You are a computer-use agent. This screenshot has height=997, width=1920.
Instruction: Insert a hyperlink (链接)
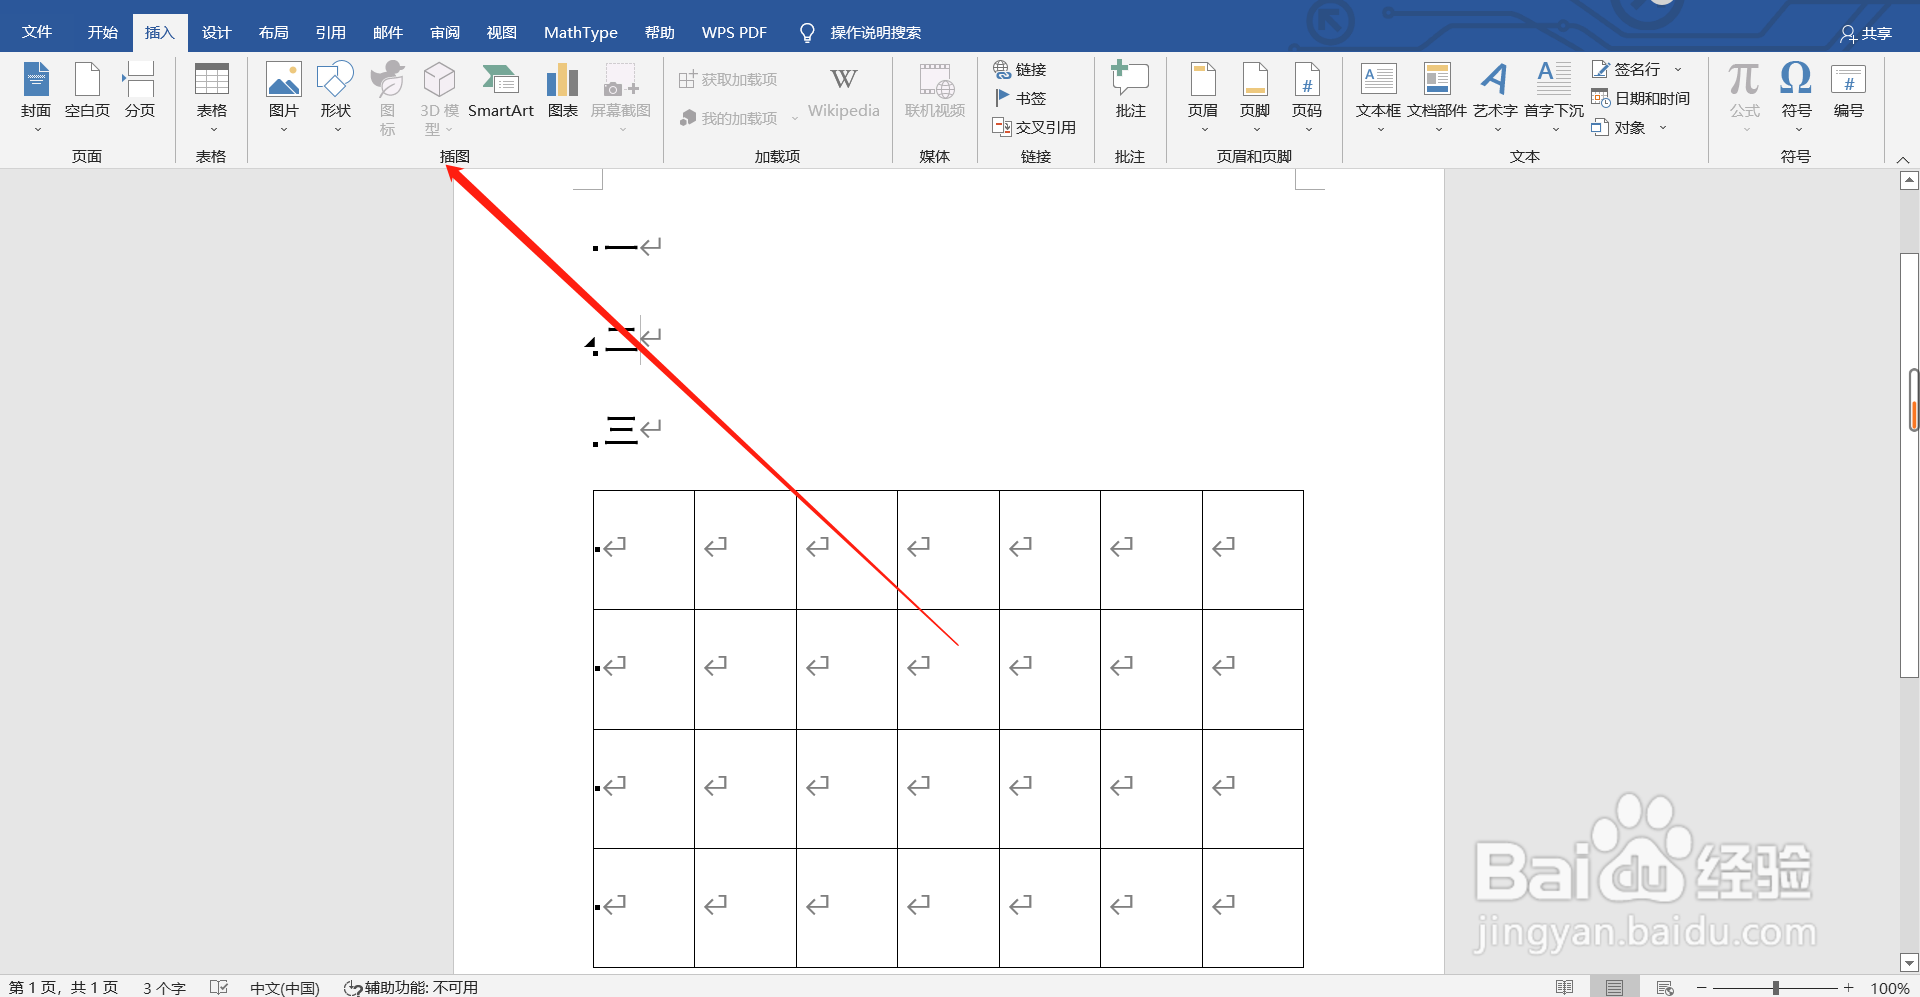coord(1020,69)
